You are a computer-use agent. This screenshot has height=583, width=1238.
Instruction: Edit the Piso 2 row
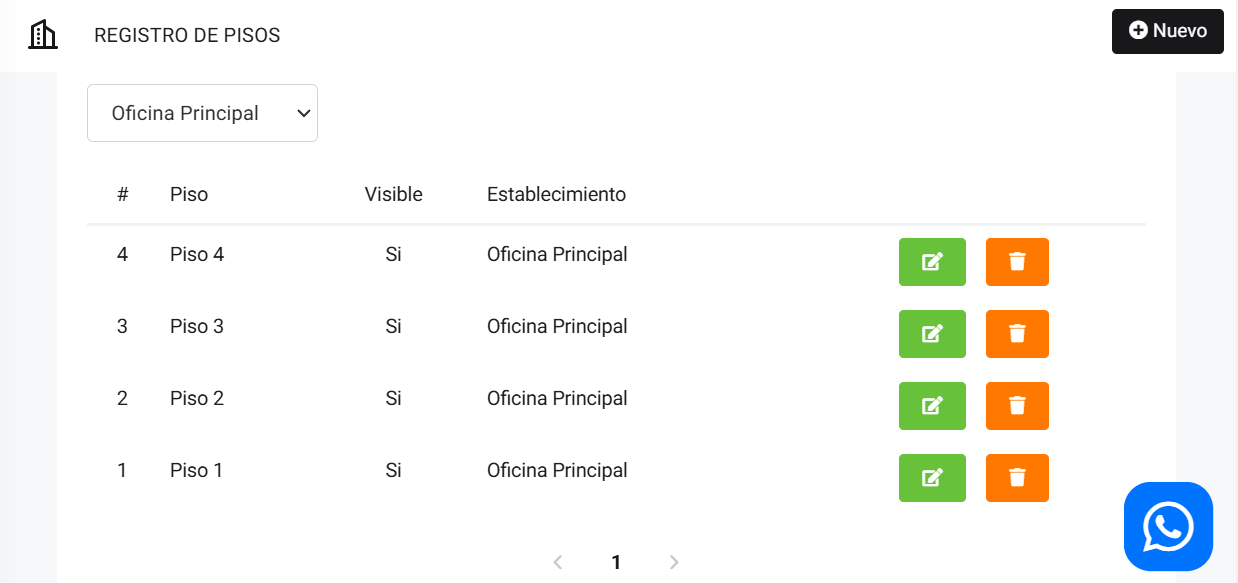932,406
